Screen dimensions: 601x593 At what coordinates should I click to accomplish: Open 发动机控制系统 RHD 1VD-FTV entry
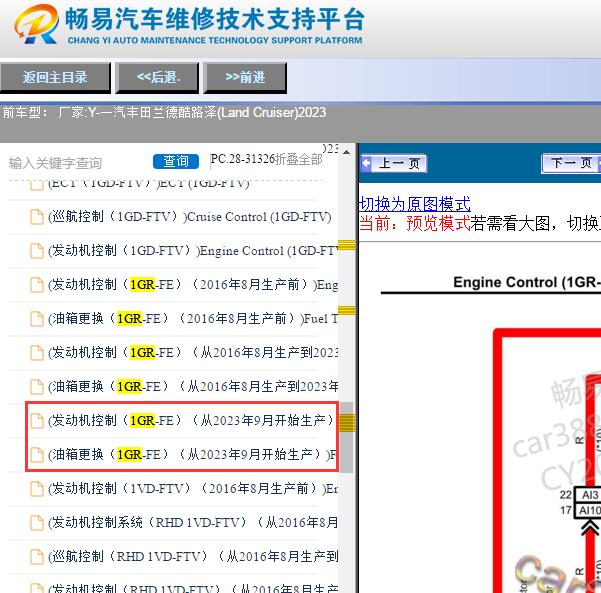(x=193, y=522)
